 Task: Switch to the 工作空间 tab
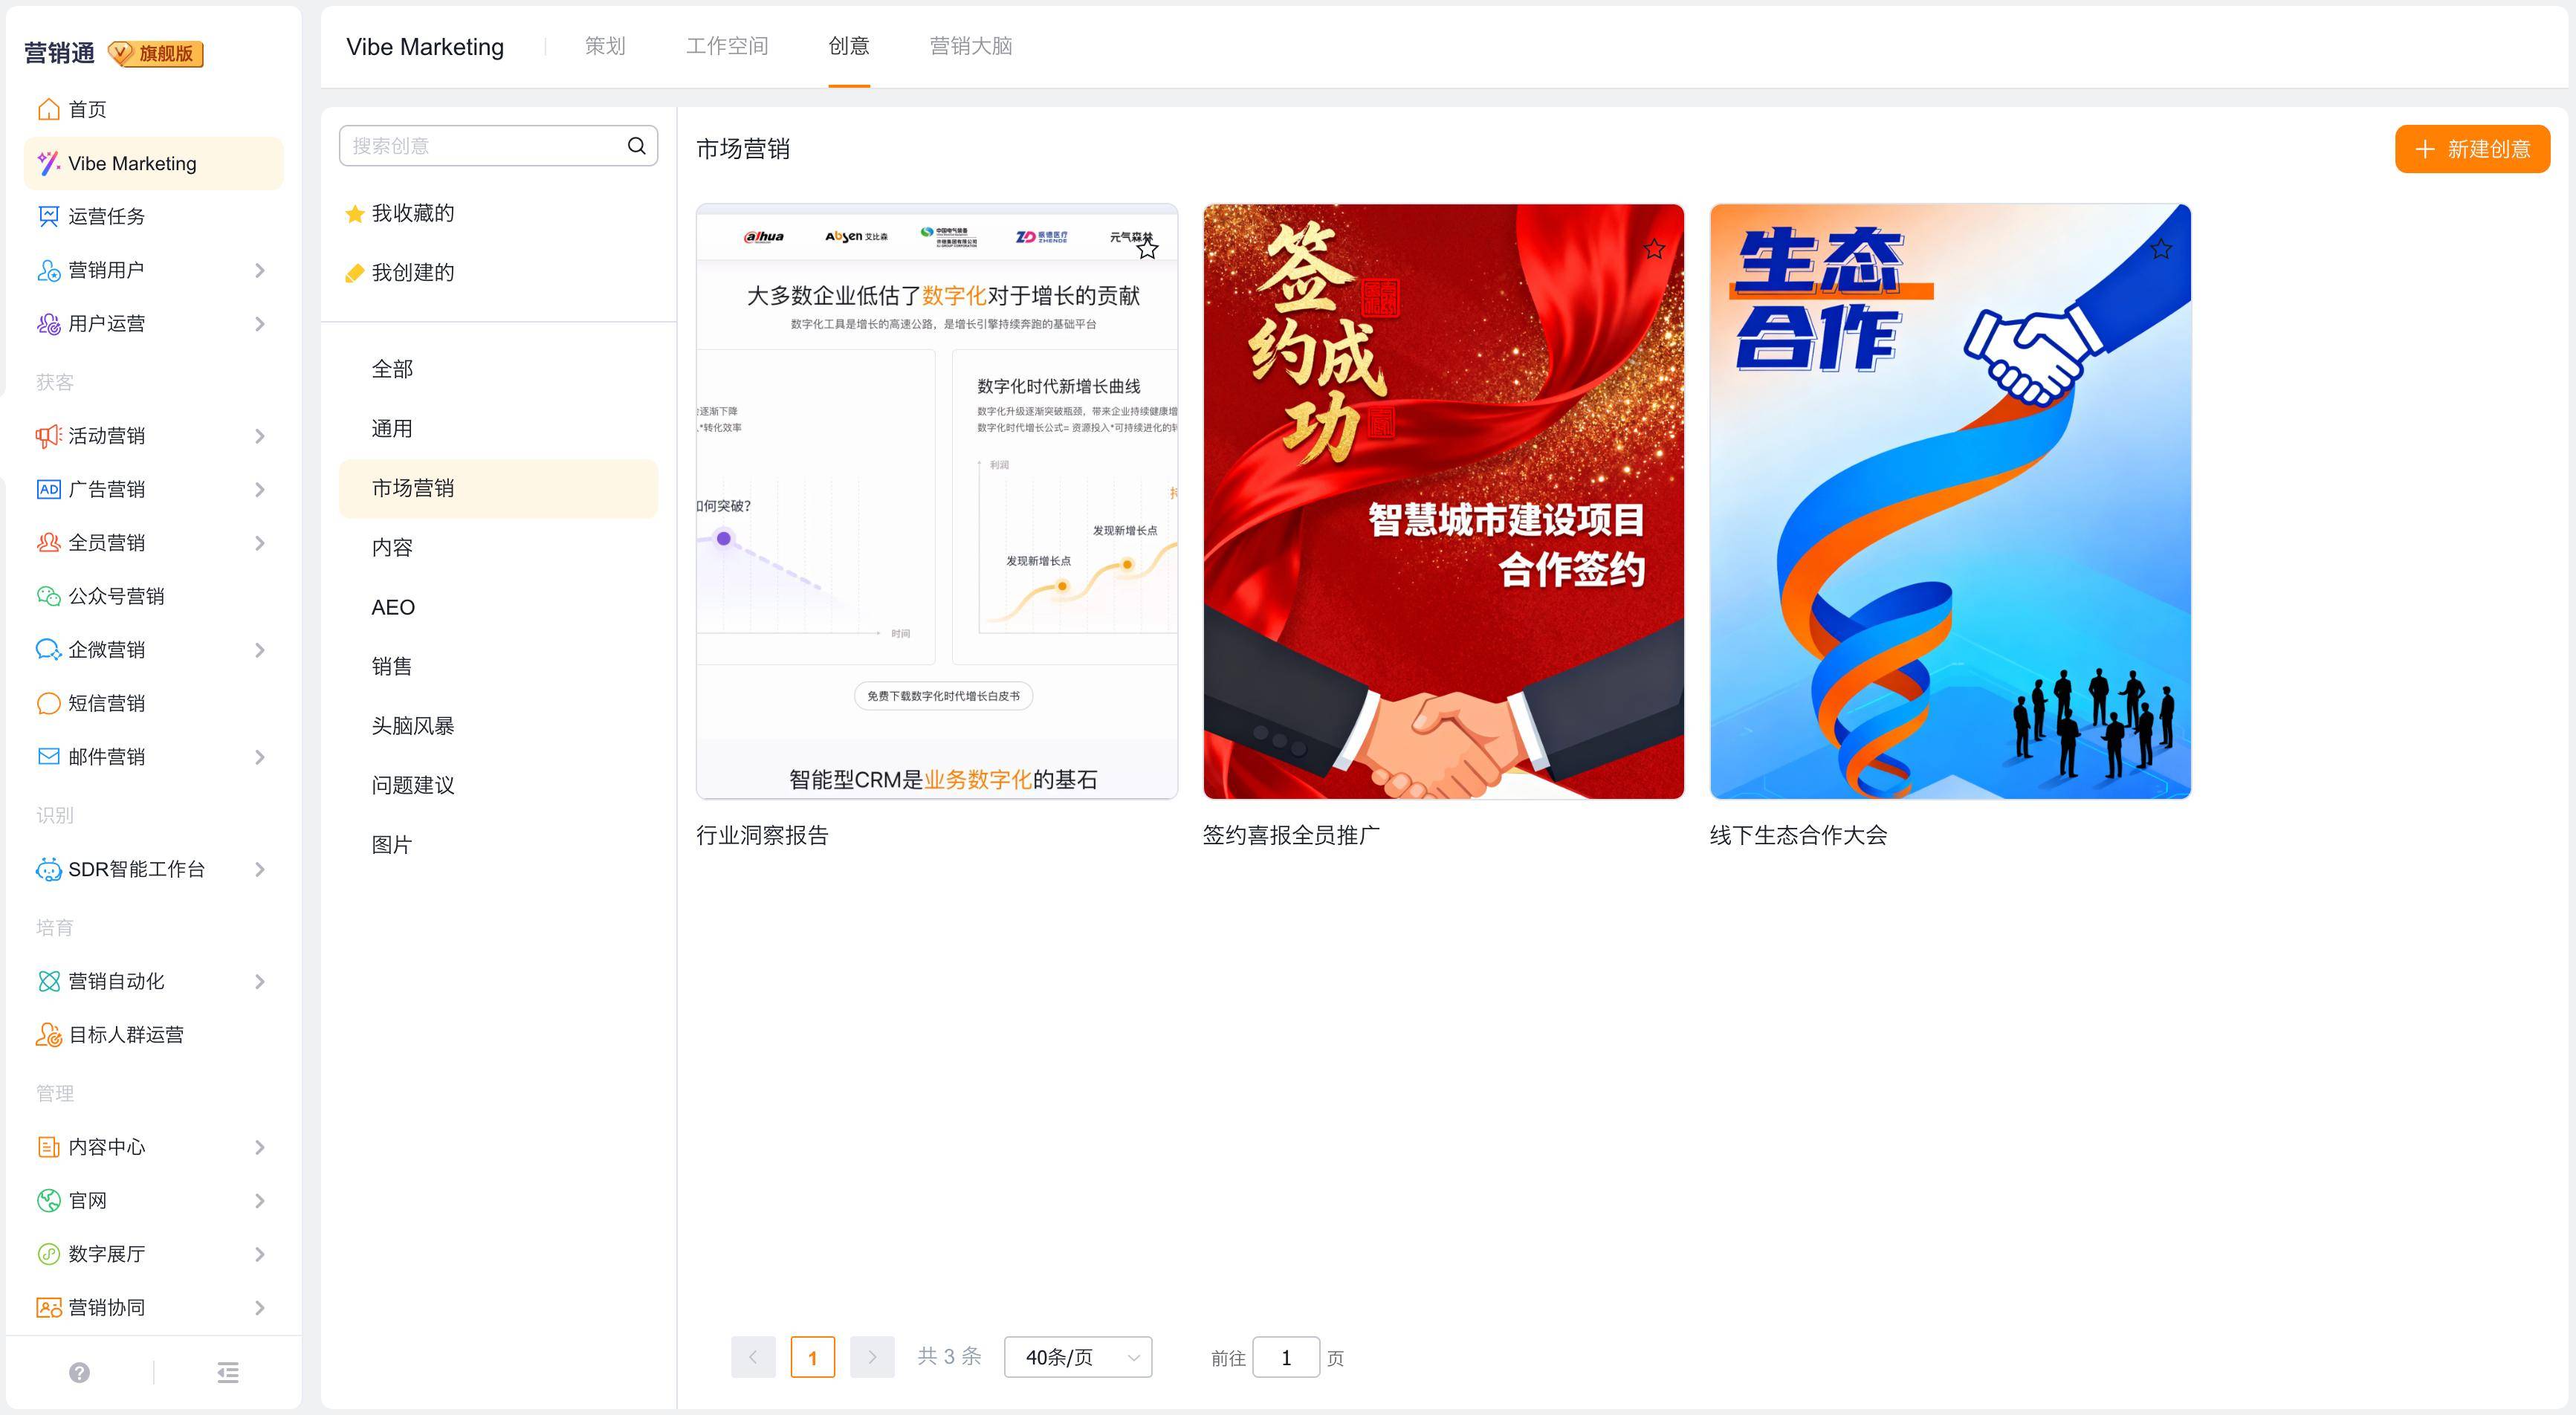[726, 46]
